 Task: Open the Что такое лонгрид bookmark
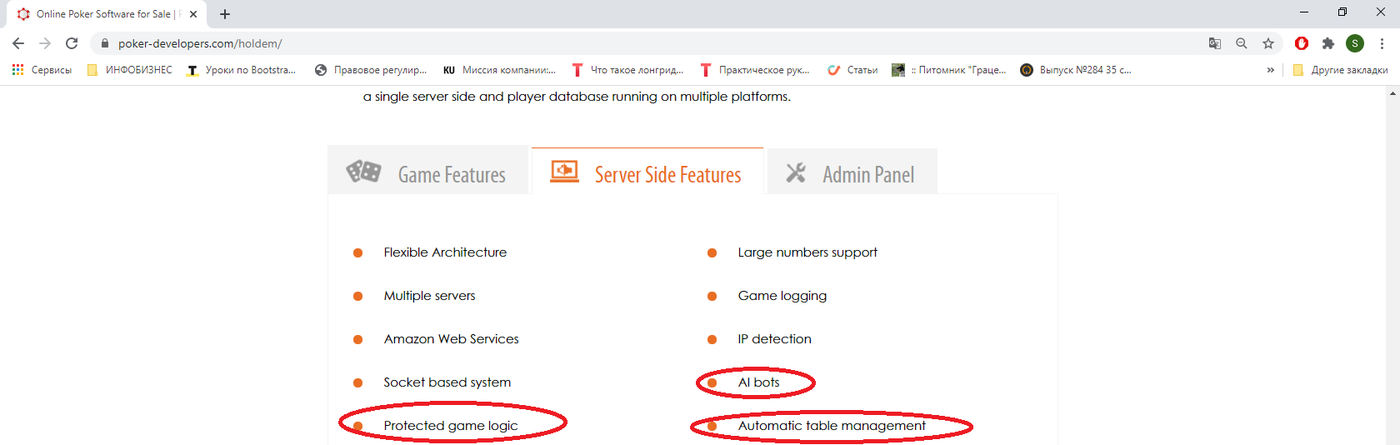[x=628, y=70]
